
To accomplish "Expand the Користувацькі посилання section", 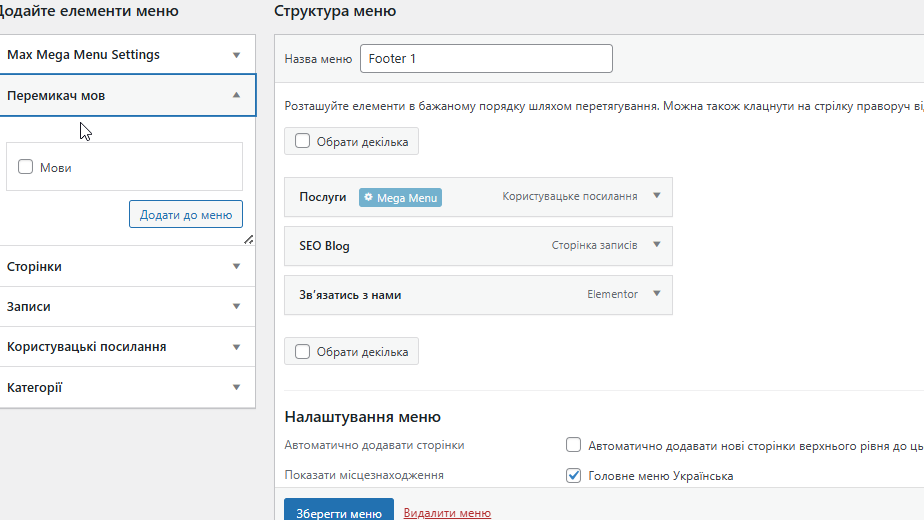I will click(236, 347).
